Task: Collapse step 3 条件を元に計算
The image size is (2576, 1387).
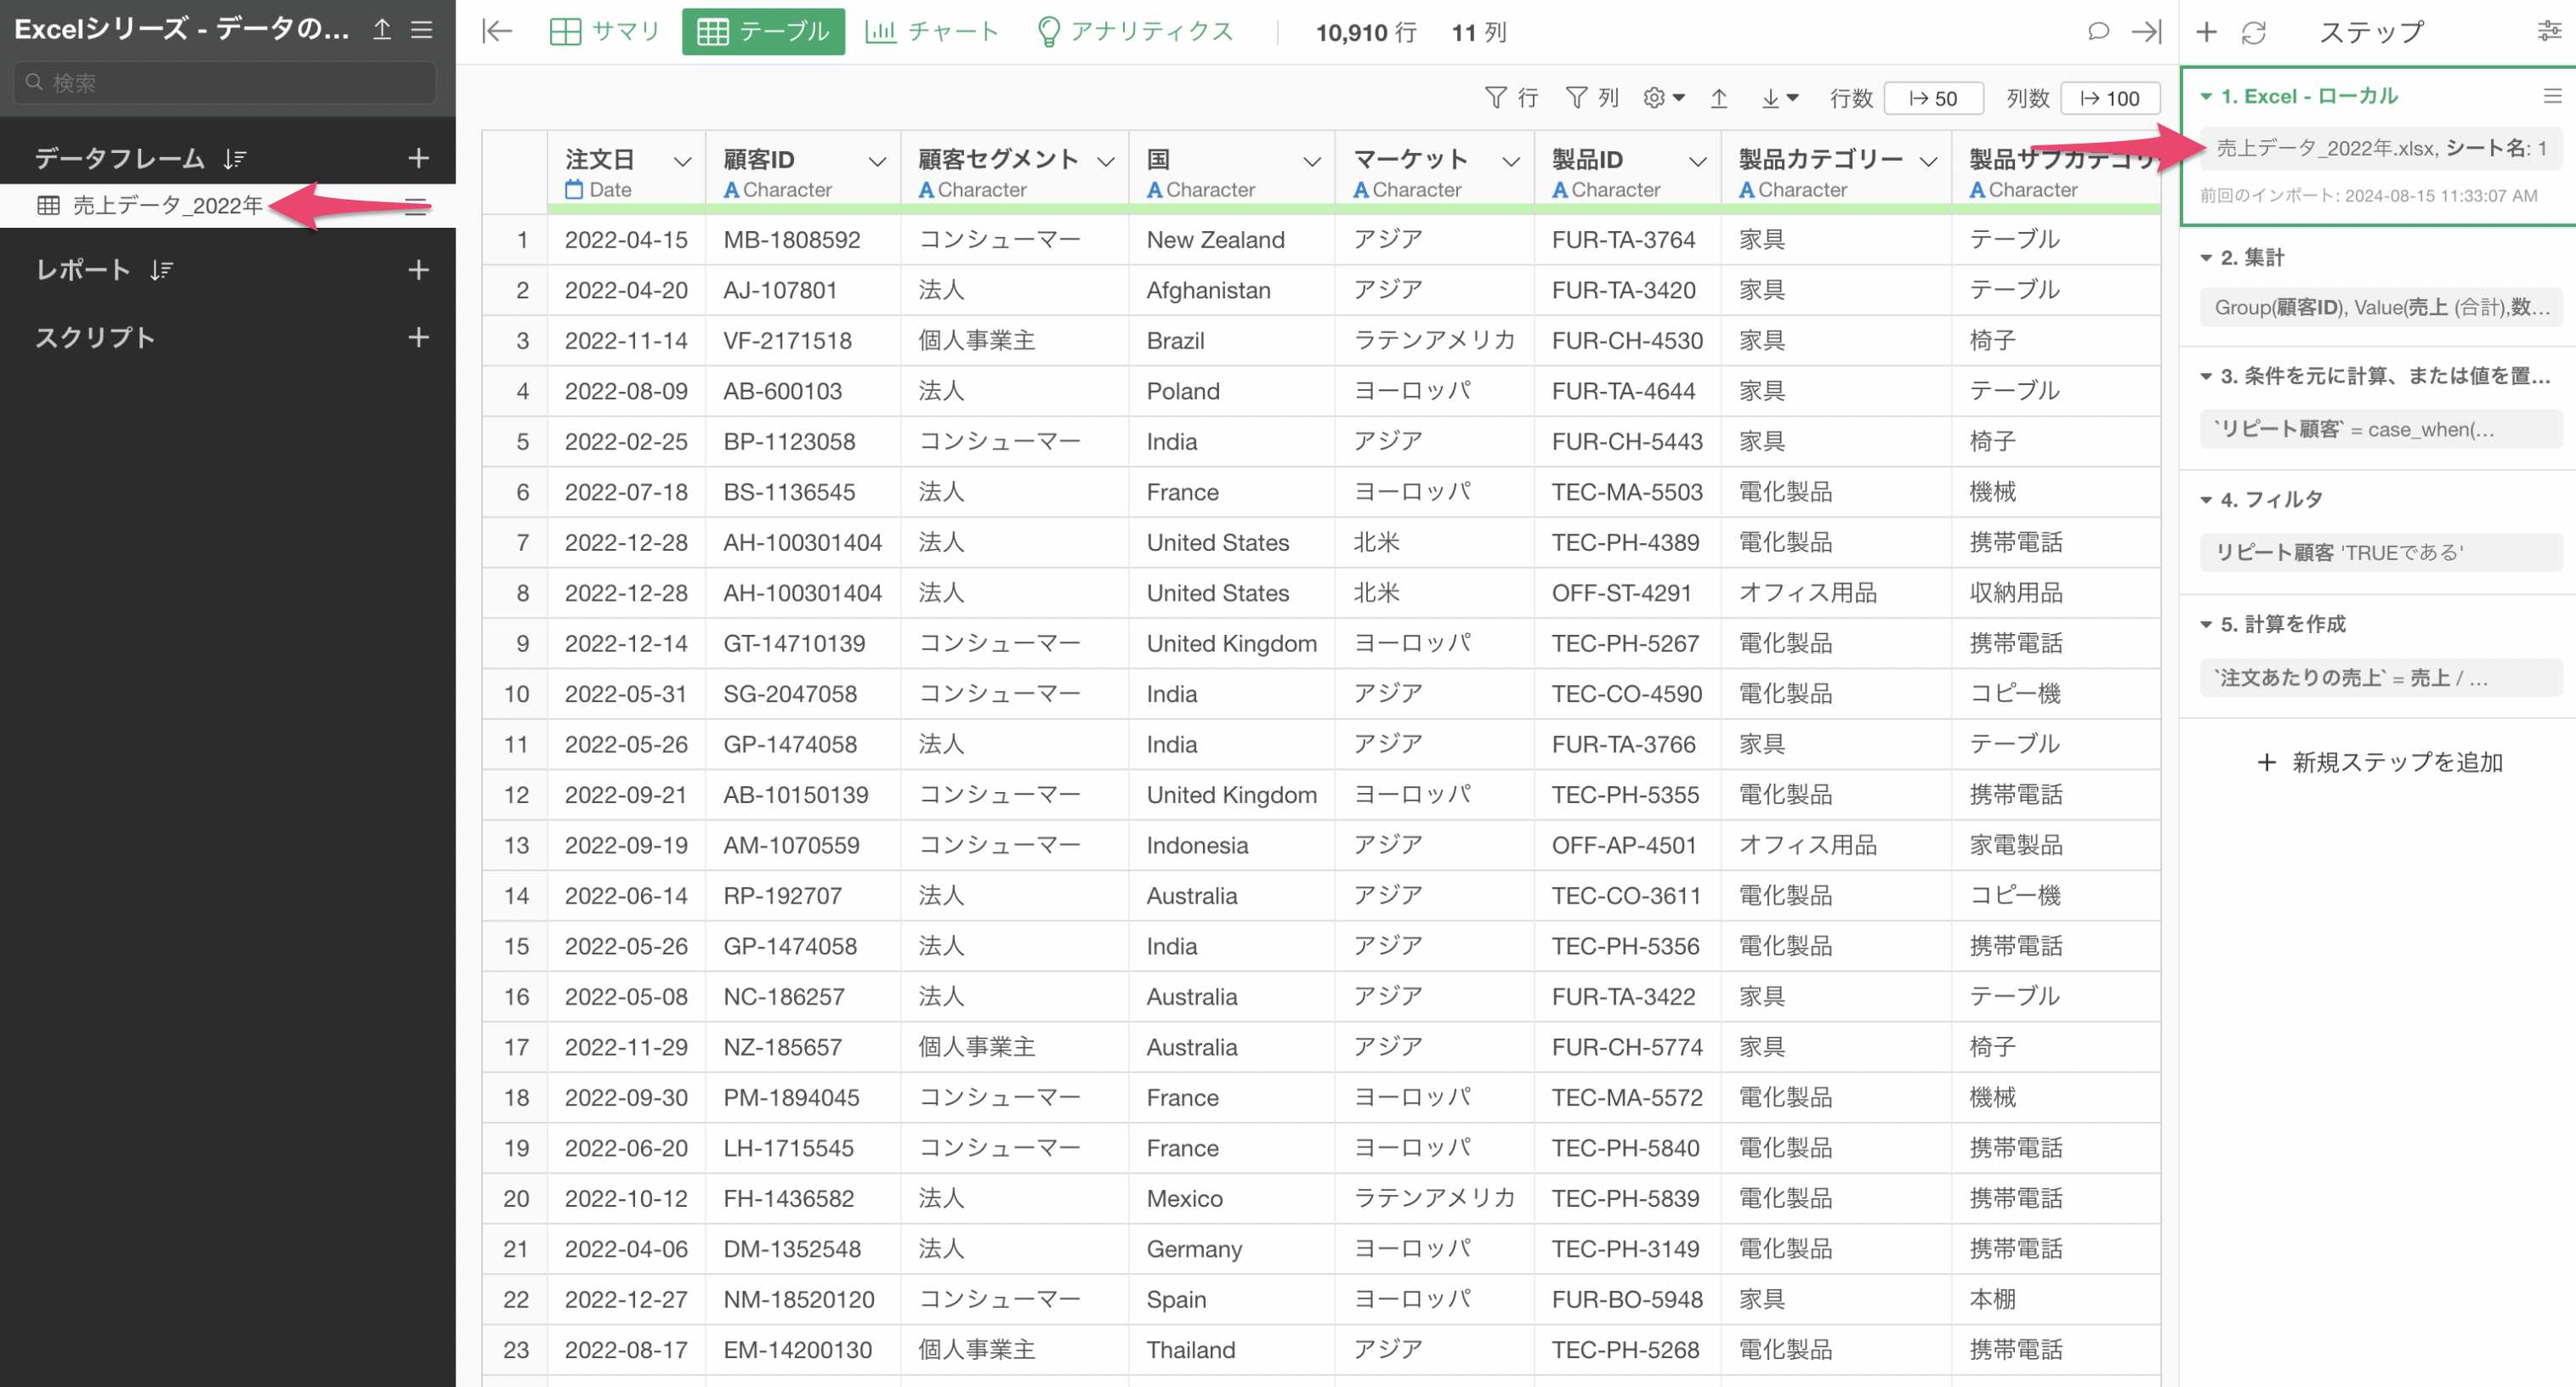Action: [x=2206, y=377]
